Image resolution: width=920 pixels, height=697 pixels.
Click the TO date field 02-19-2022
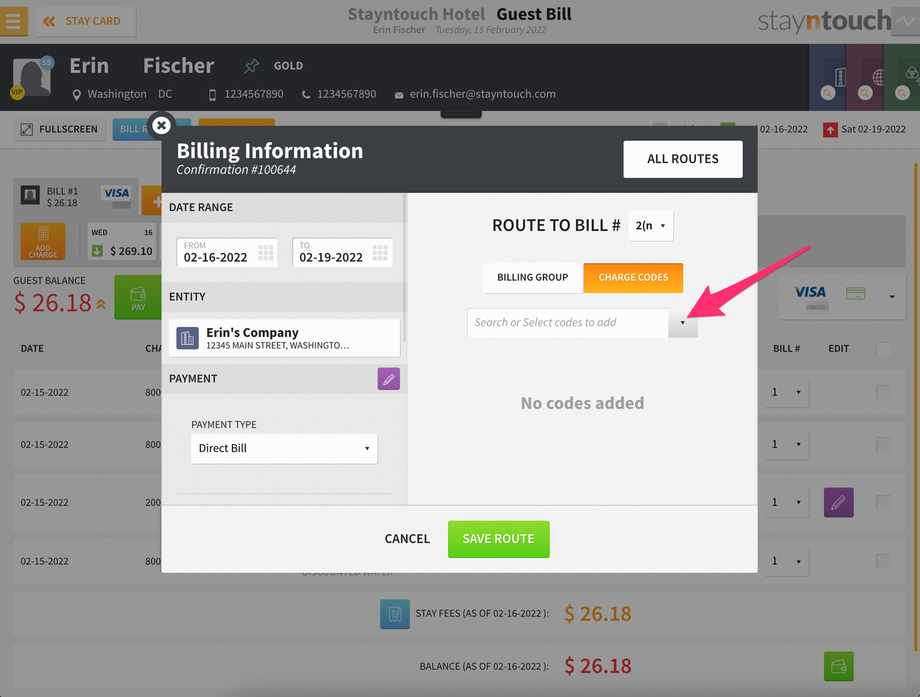342,252
